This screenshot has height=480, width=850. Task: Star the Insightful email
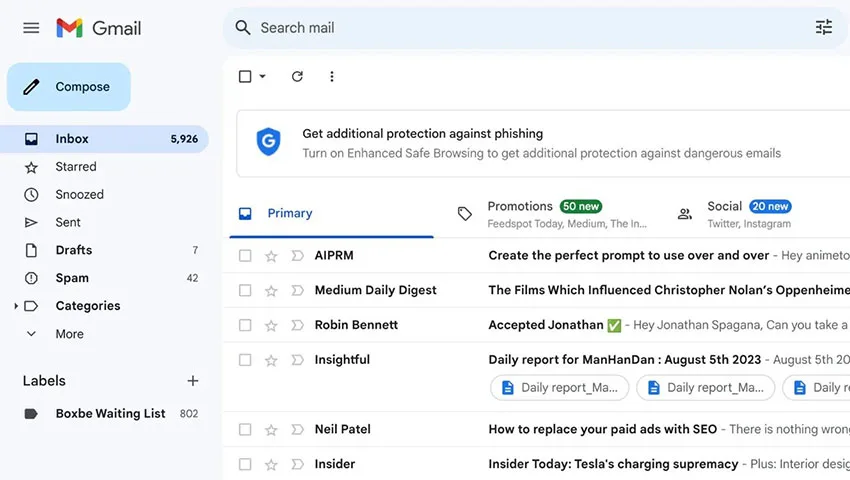(x=271, y=360)
